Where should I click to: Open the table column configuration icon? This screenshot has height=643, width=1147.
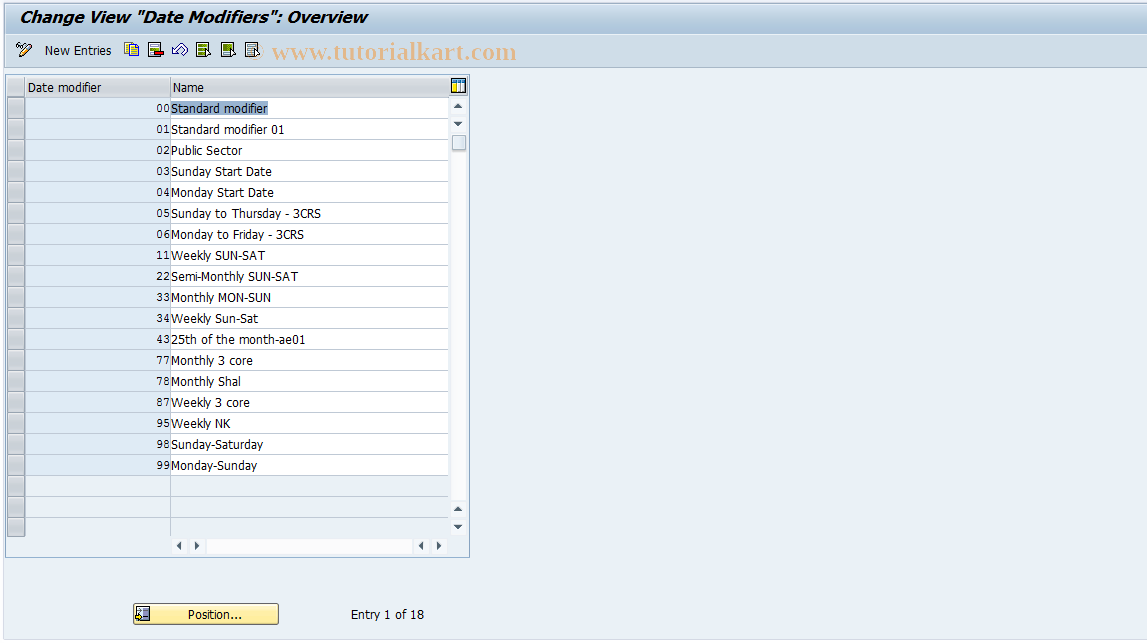[x=459, y=86]
